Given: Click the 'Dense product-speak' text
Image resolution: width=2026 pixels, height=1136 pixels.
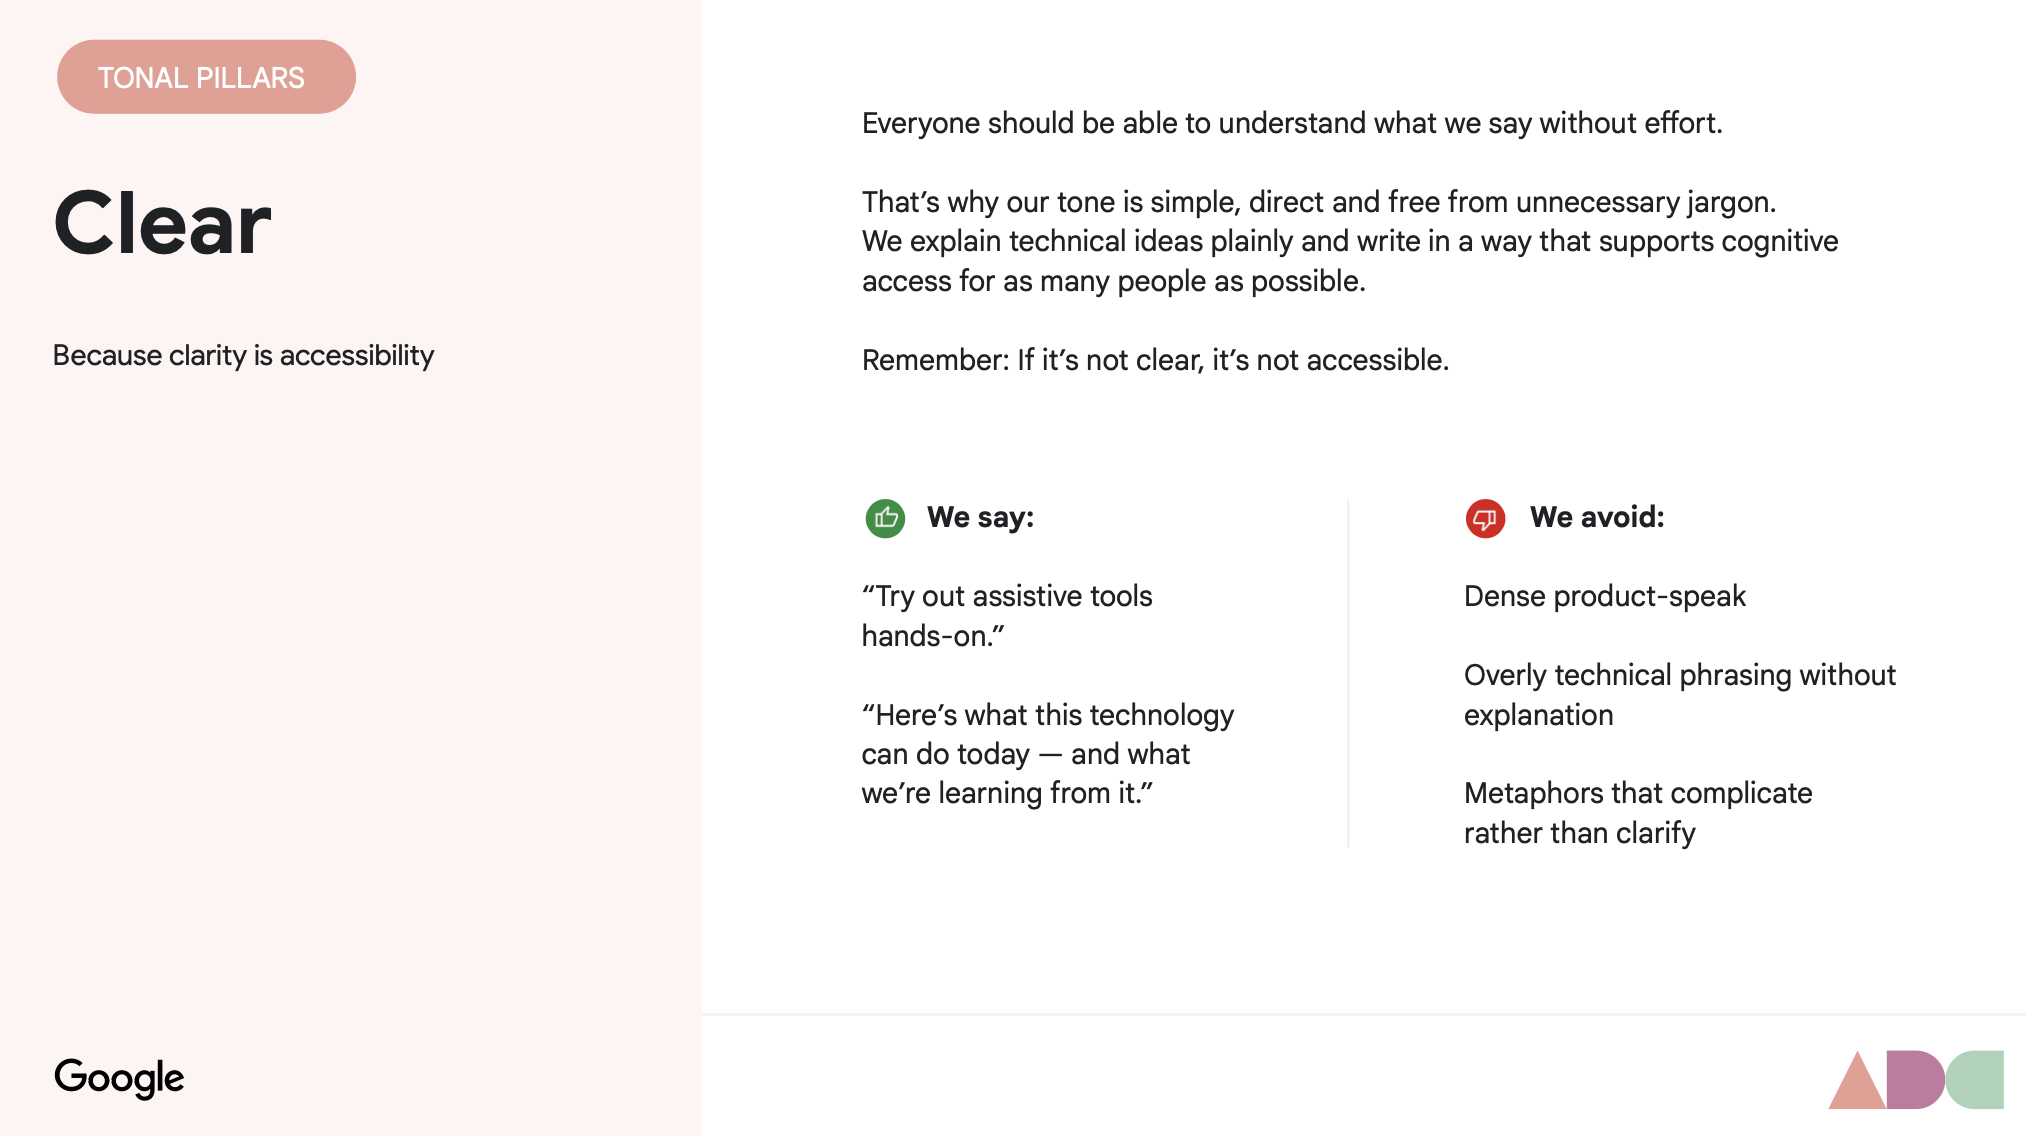Looking at the screenshot, I should pos(1605,596).
